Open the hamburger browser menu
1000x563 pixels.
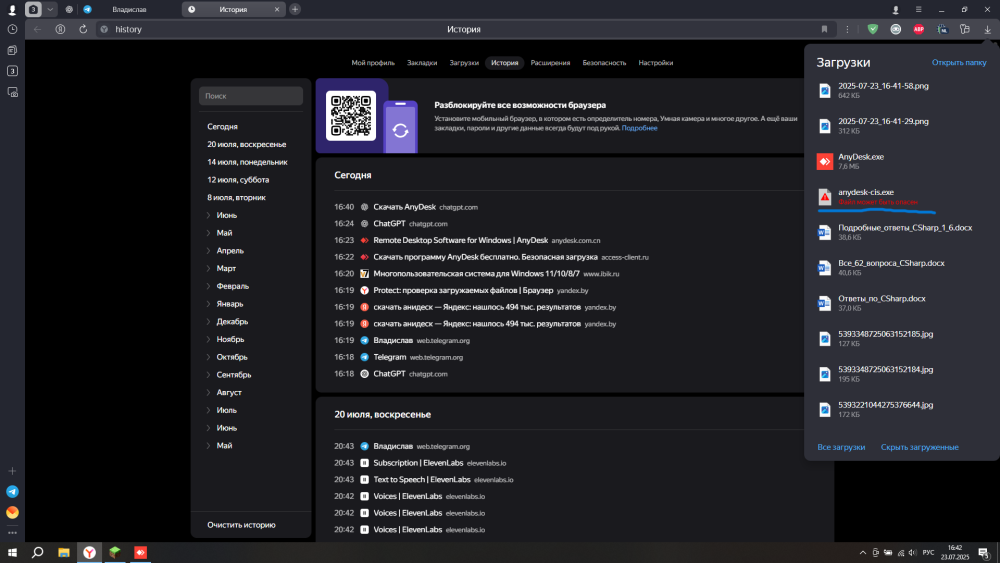[x=918, y=10]
